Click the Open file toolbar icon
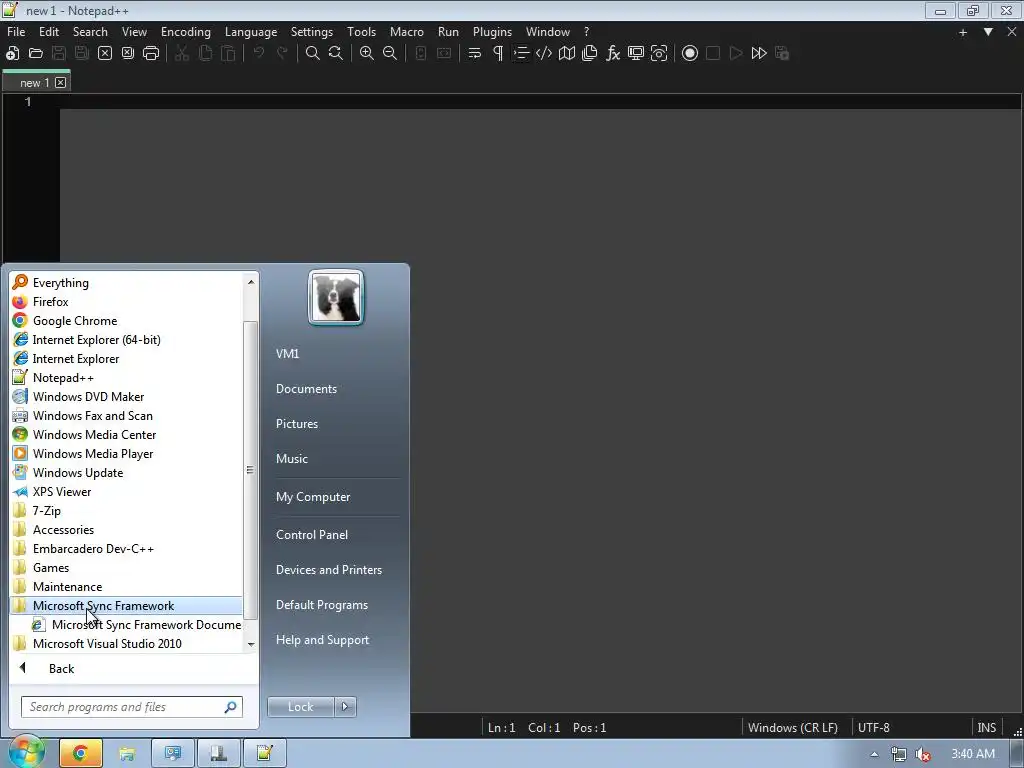The image size is (1024, 768). [36, 54]
